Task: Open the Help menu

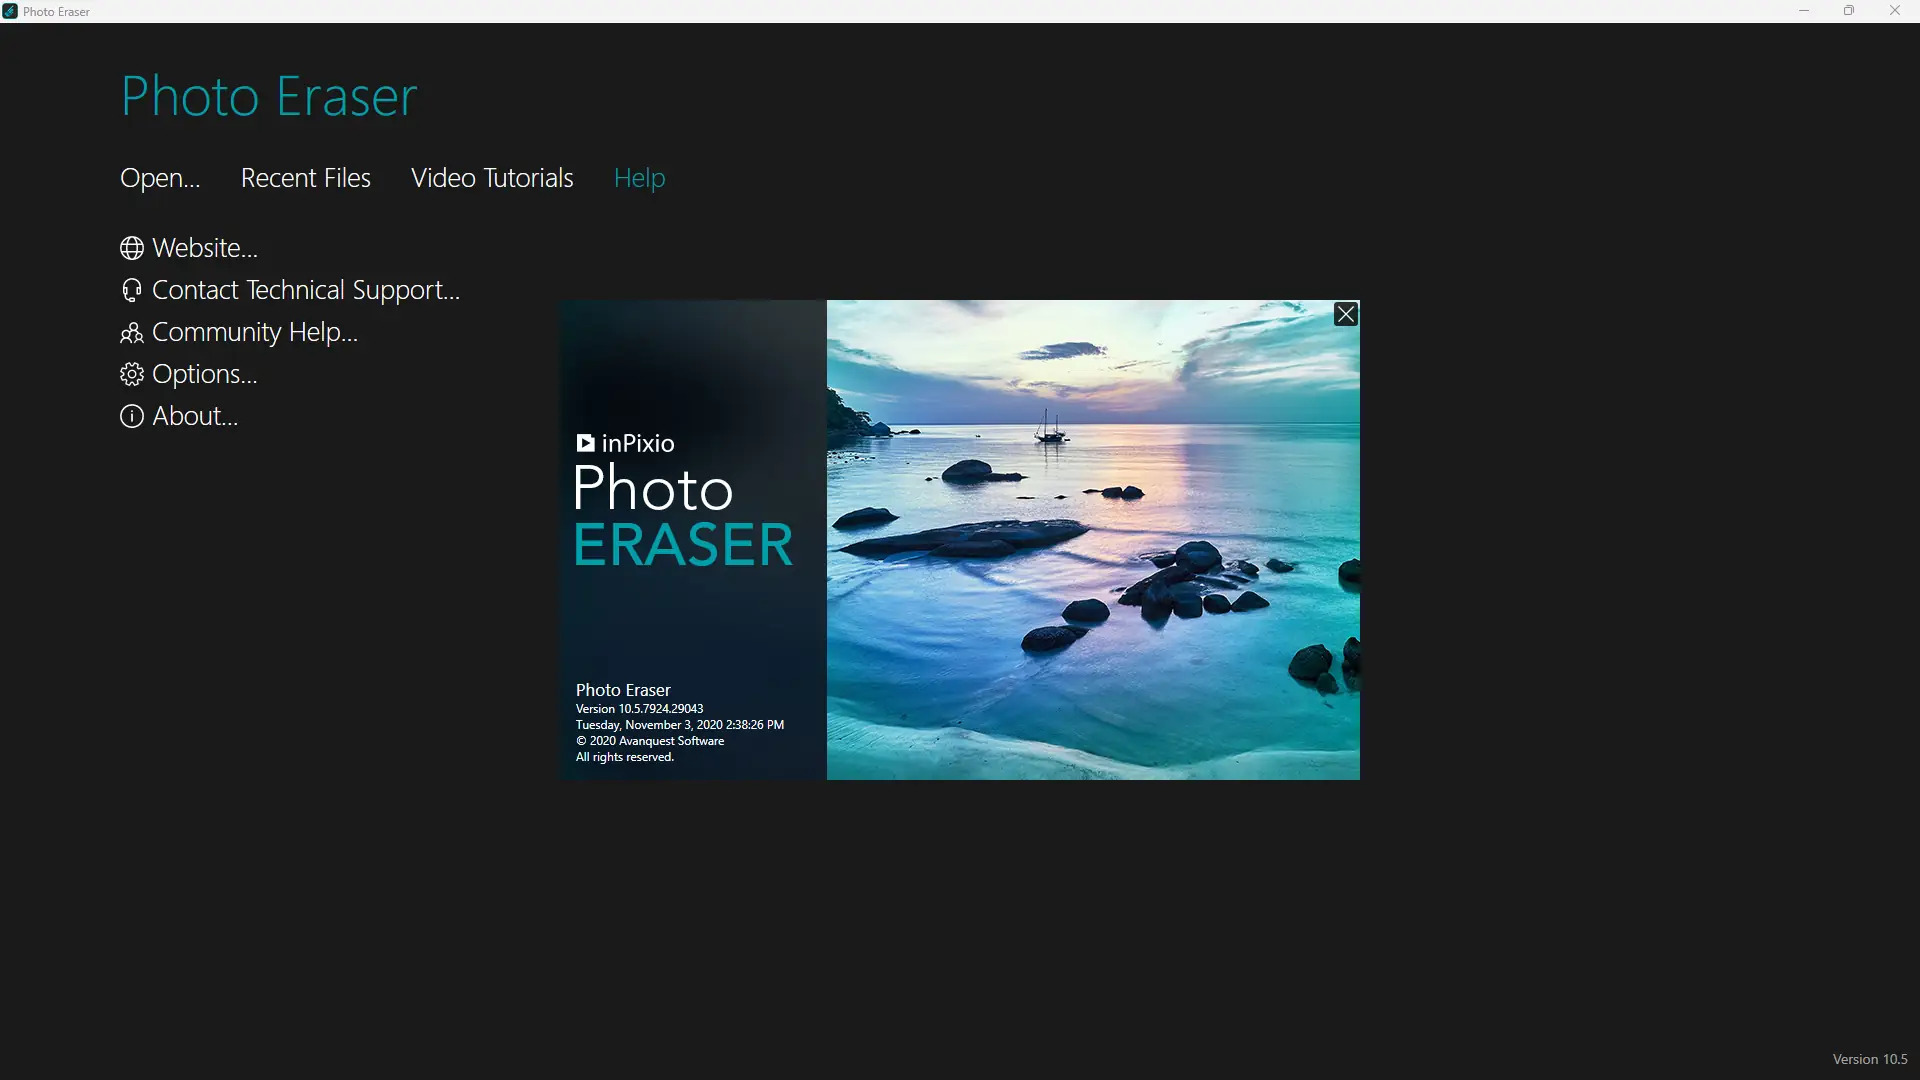Action: pyautogui.click(x=639, y=177)
